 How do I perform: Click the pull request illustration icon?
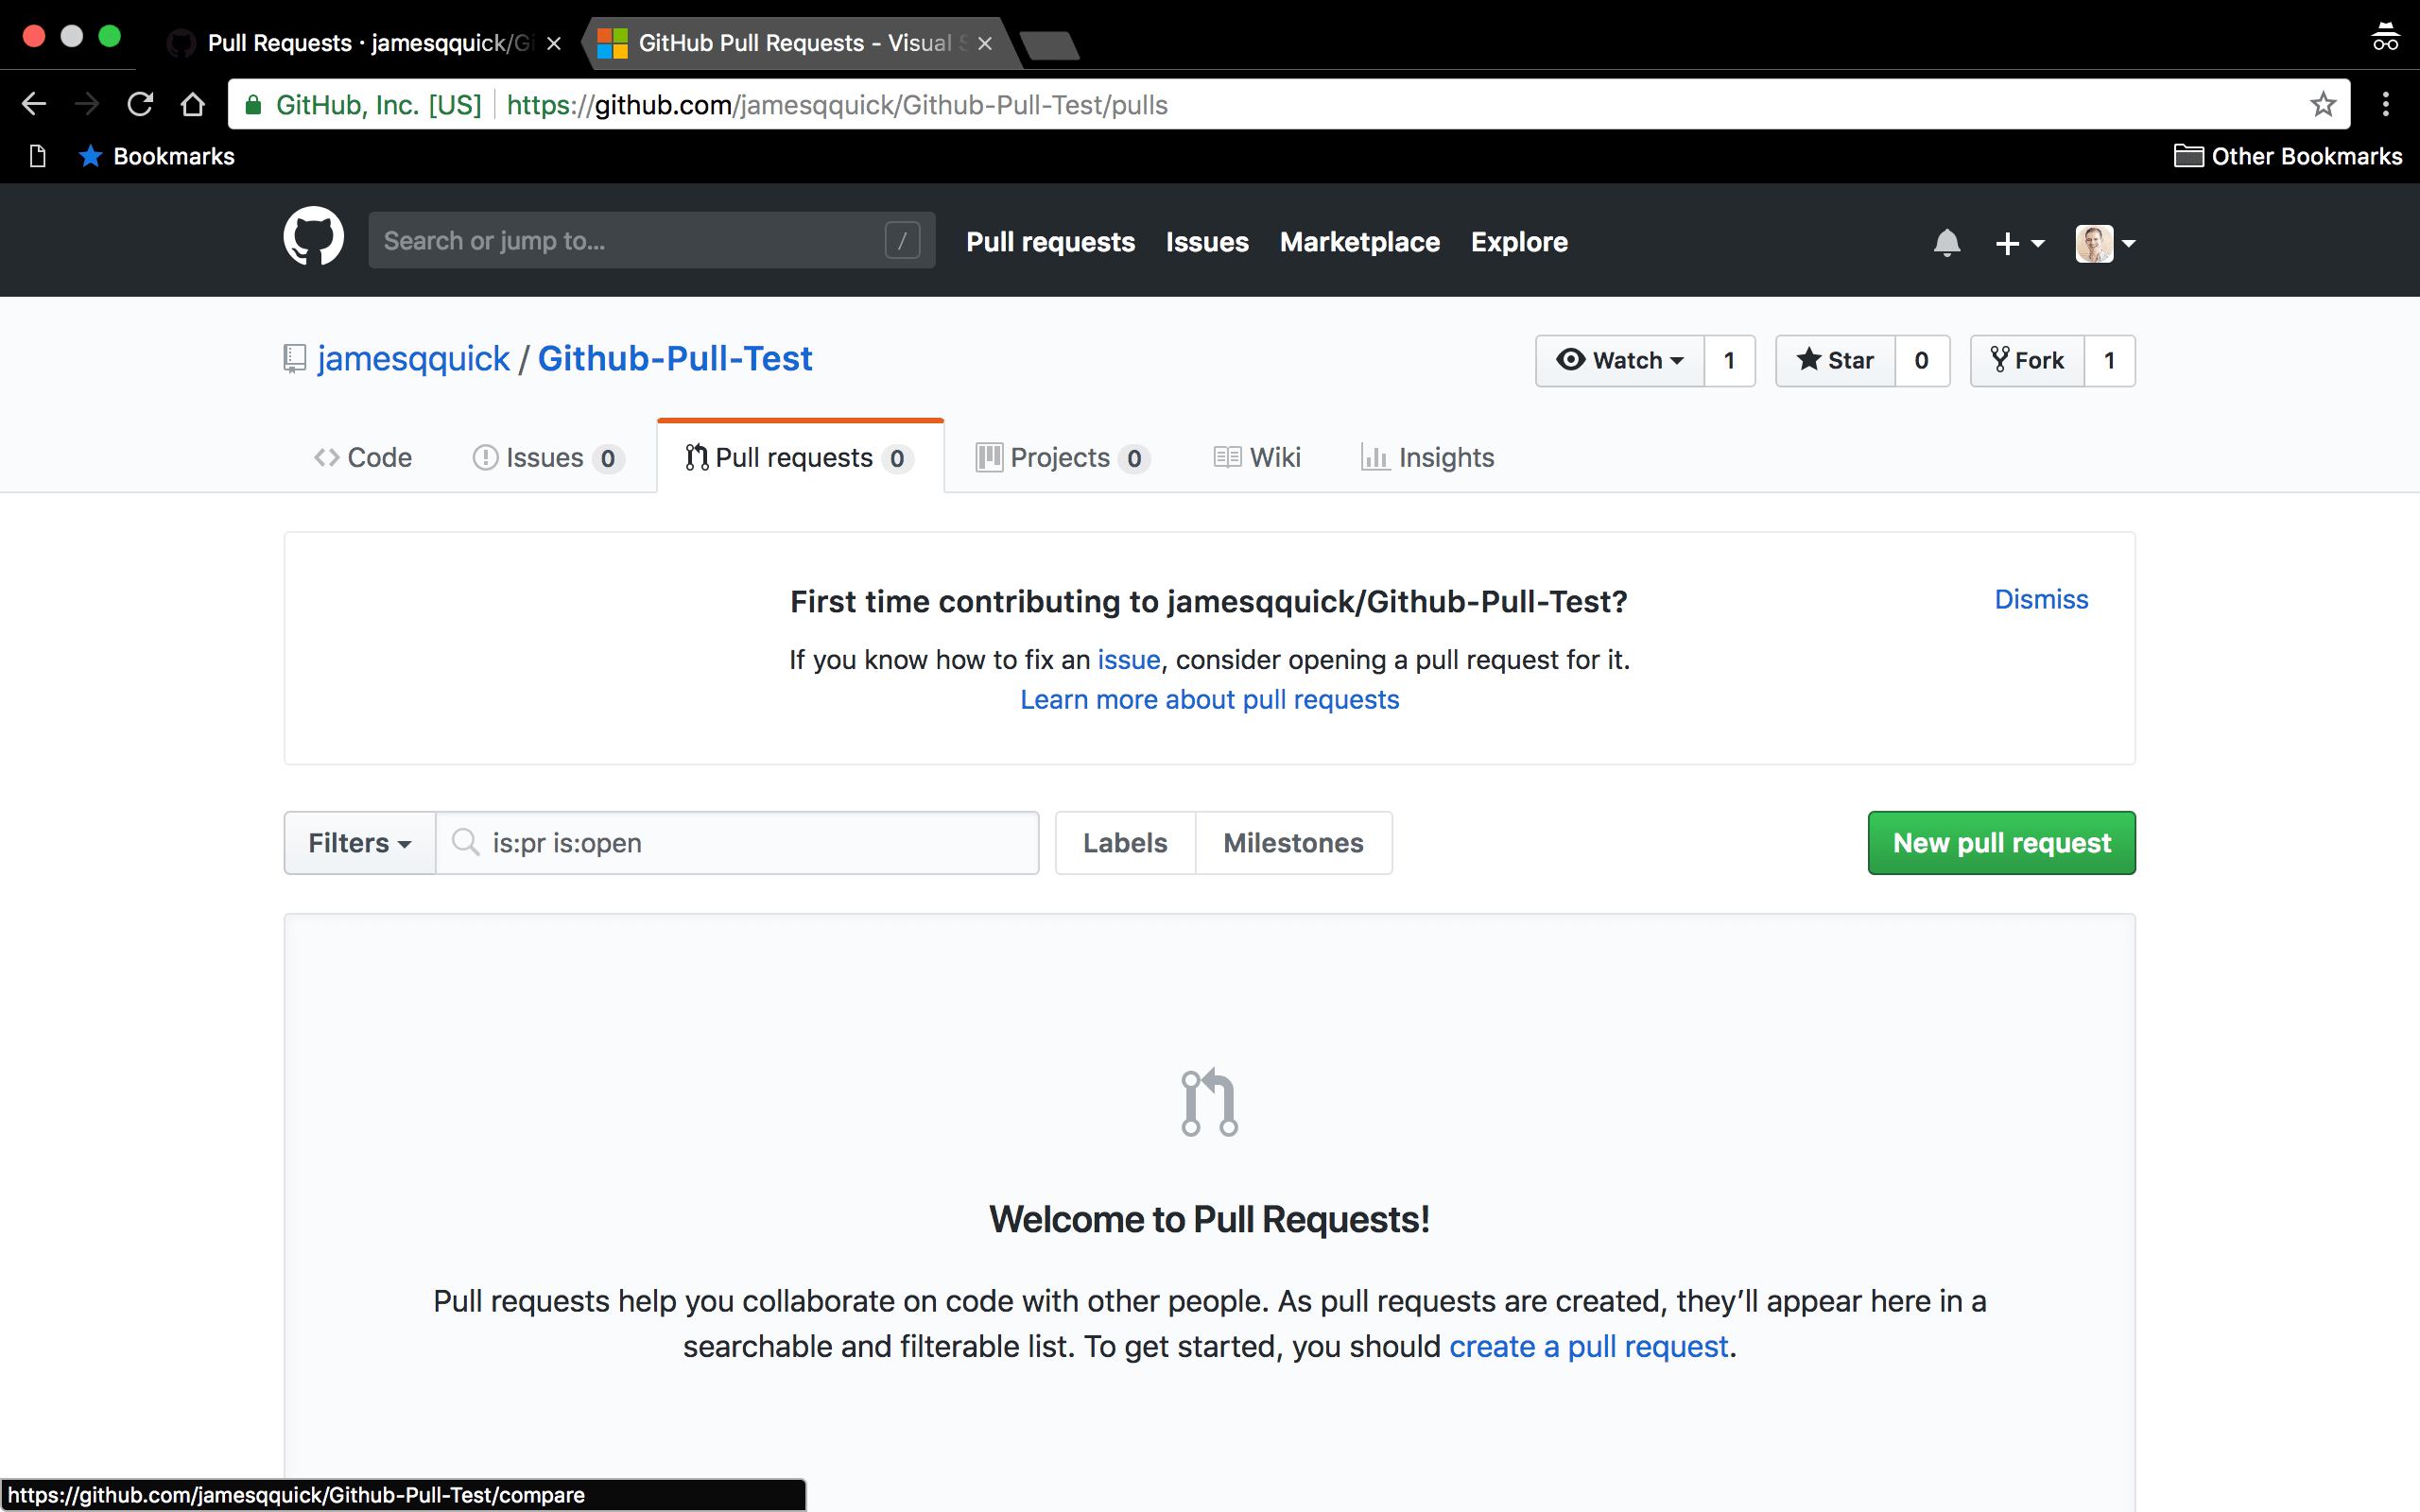1209,1102
